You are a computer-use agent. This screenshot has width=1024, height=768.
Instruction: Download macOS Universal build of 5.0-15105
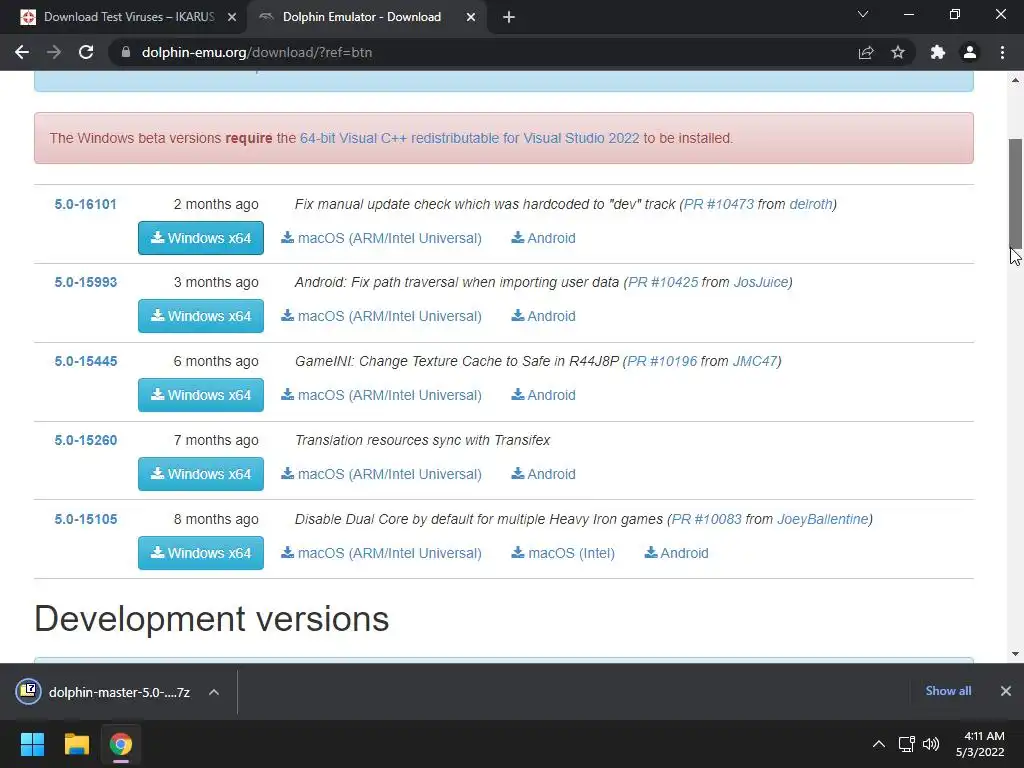(381, 553)
